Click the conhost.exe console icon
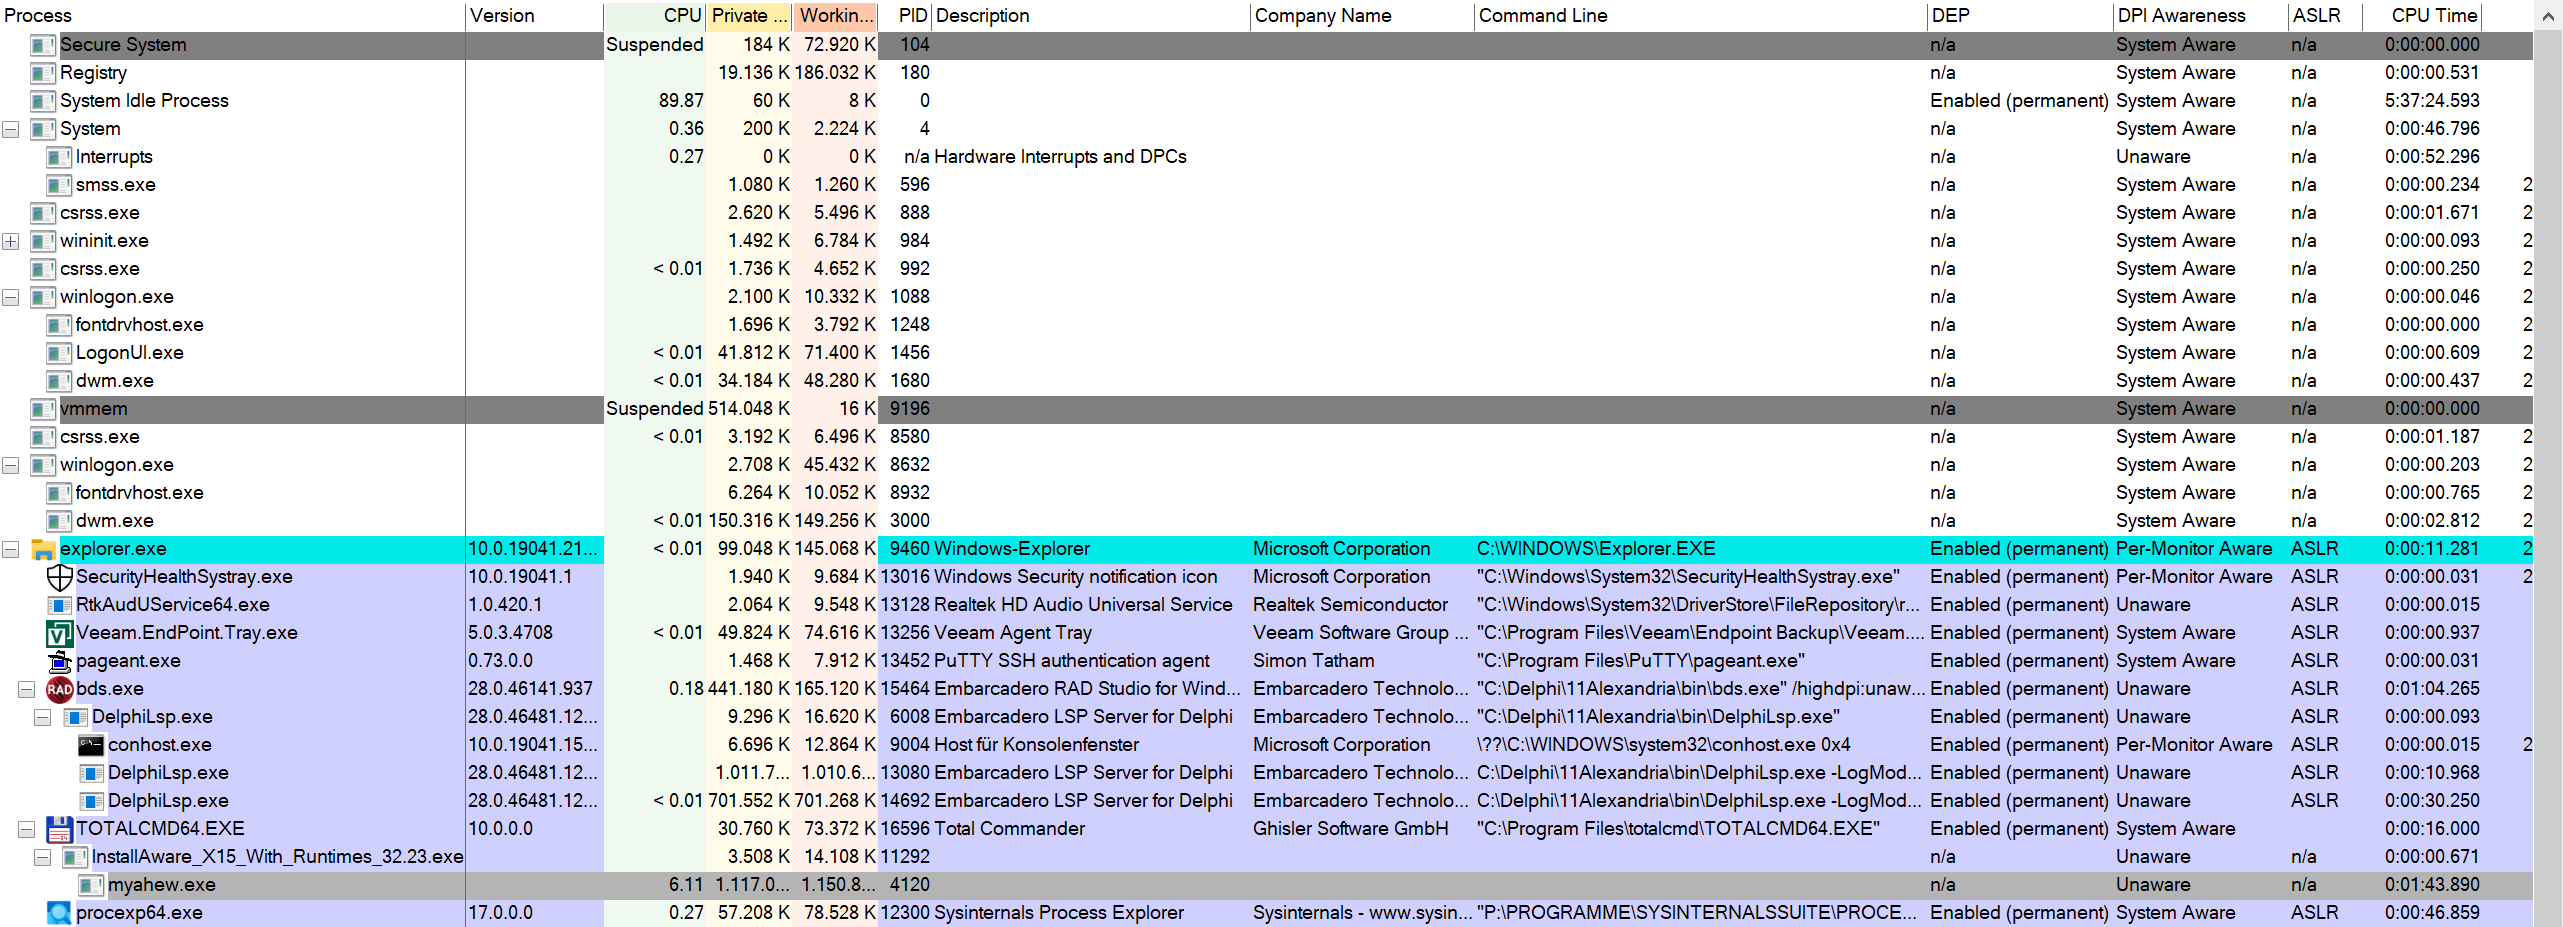 [91, 745]
